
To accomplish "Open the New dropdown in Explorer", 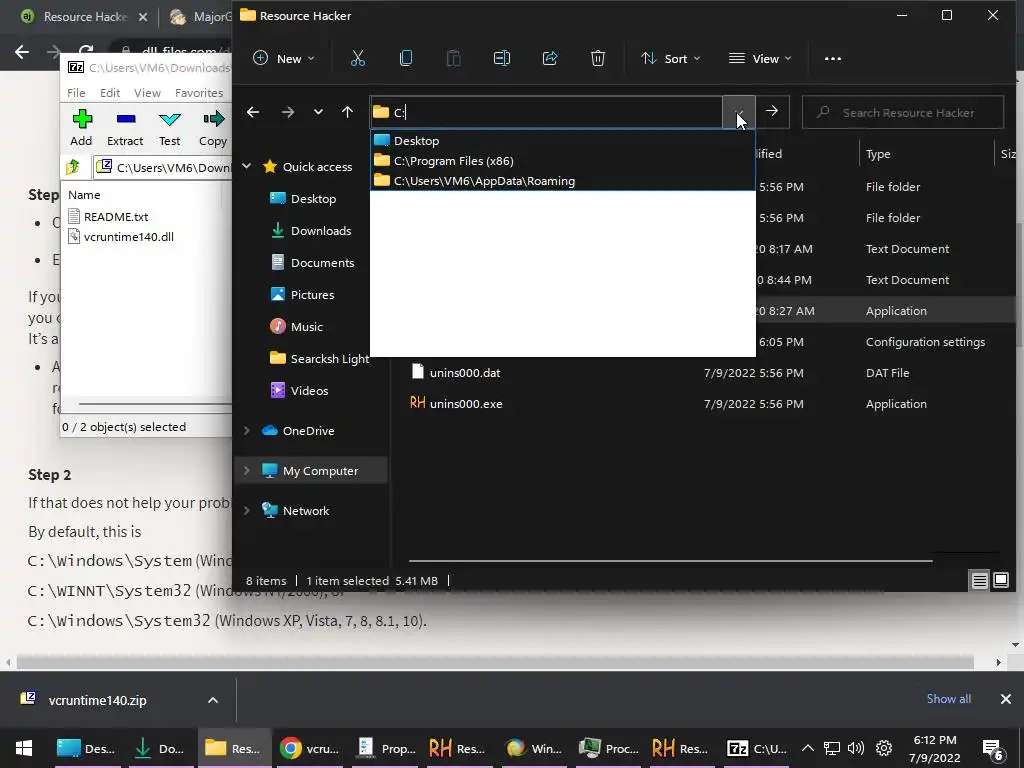I will [283, 59].
